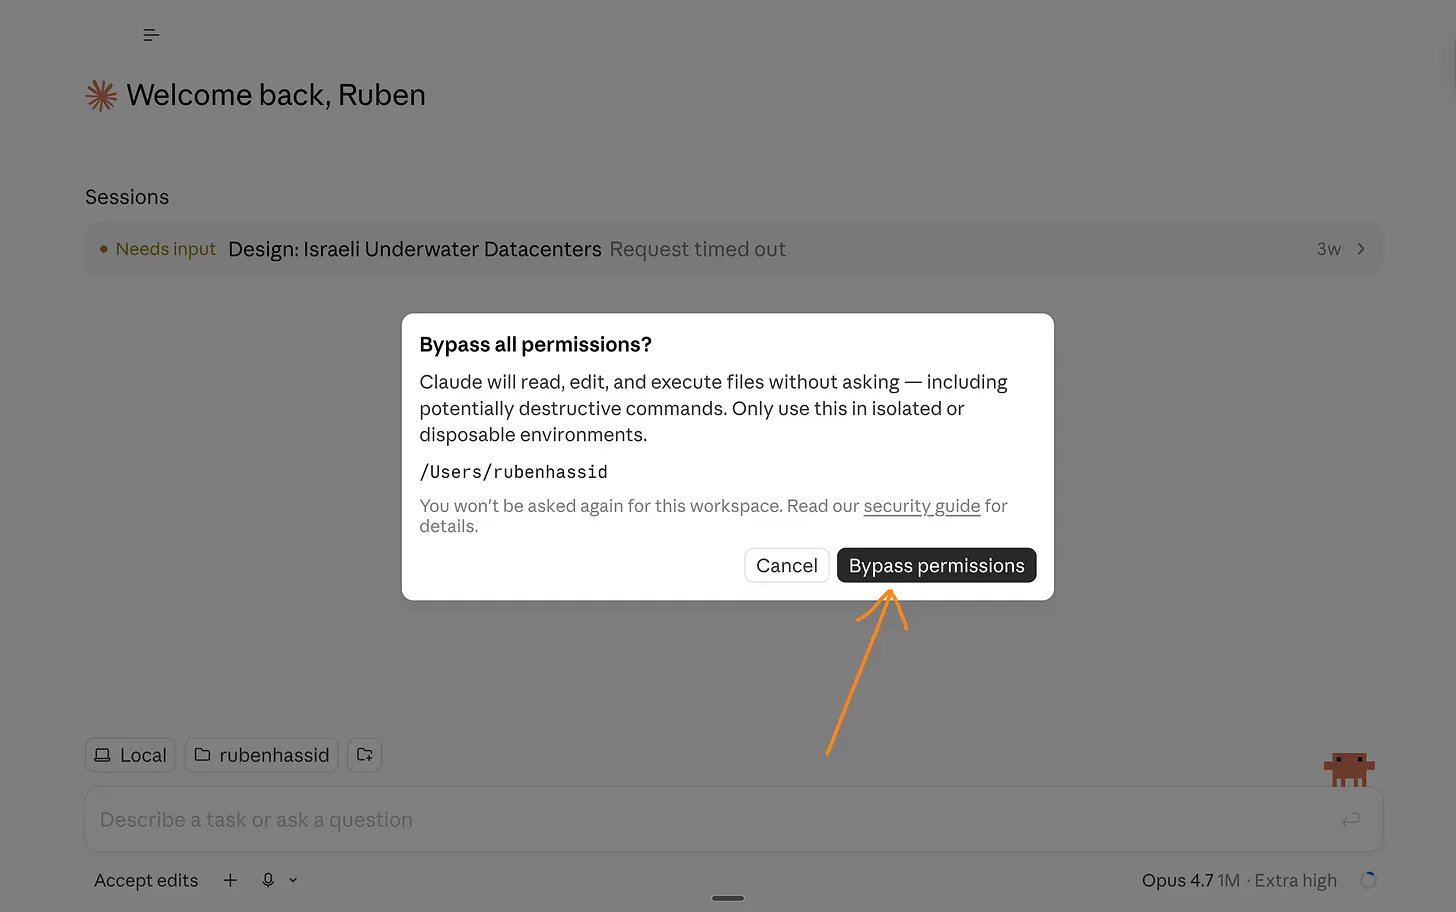This screenshot has width=1456, height=912.
Task: Open the Accept edits mode selector
Action: click(x=146, y=880)
